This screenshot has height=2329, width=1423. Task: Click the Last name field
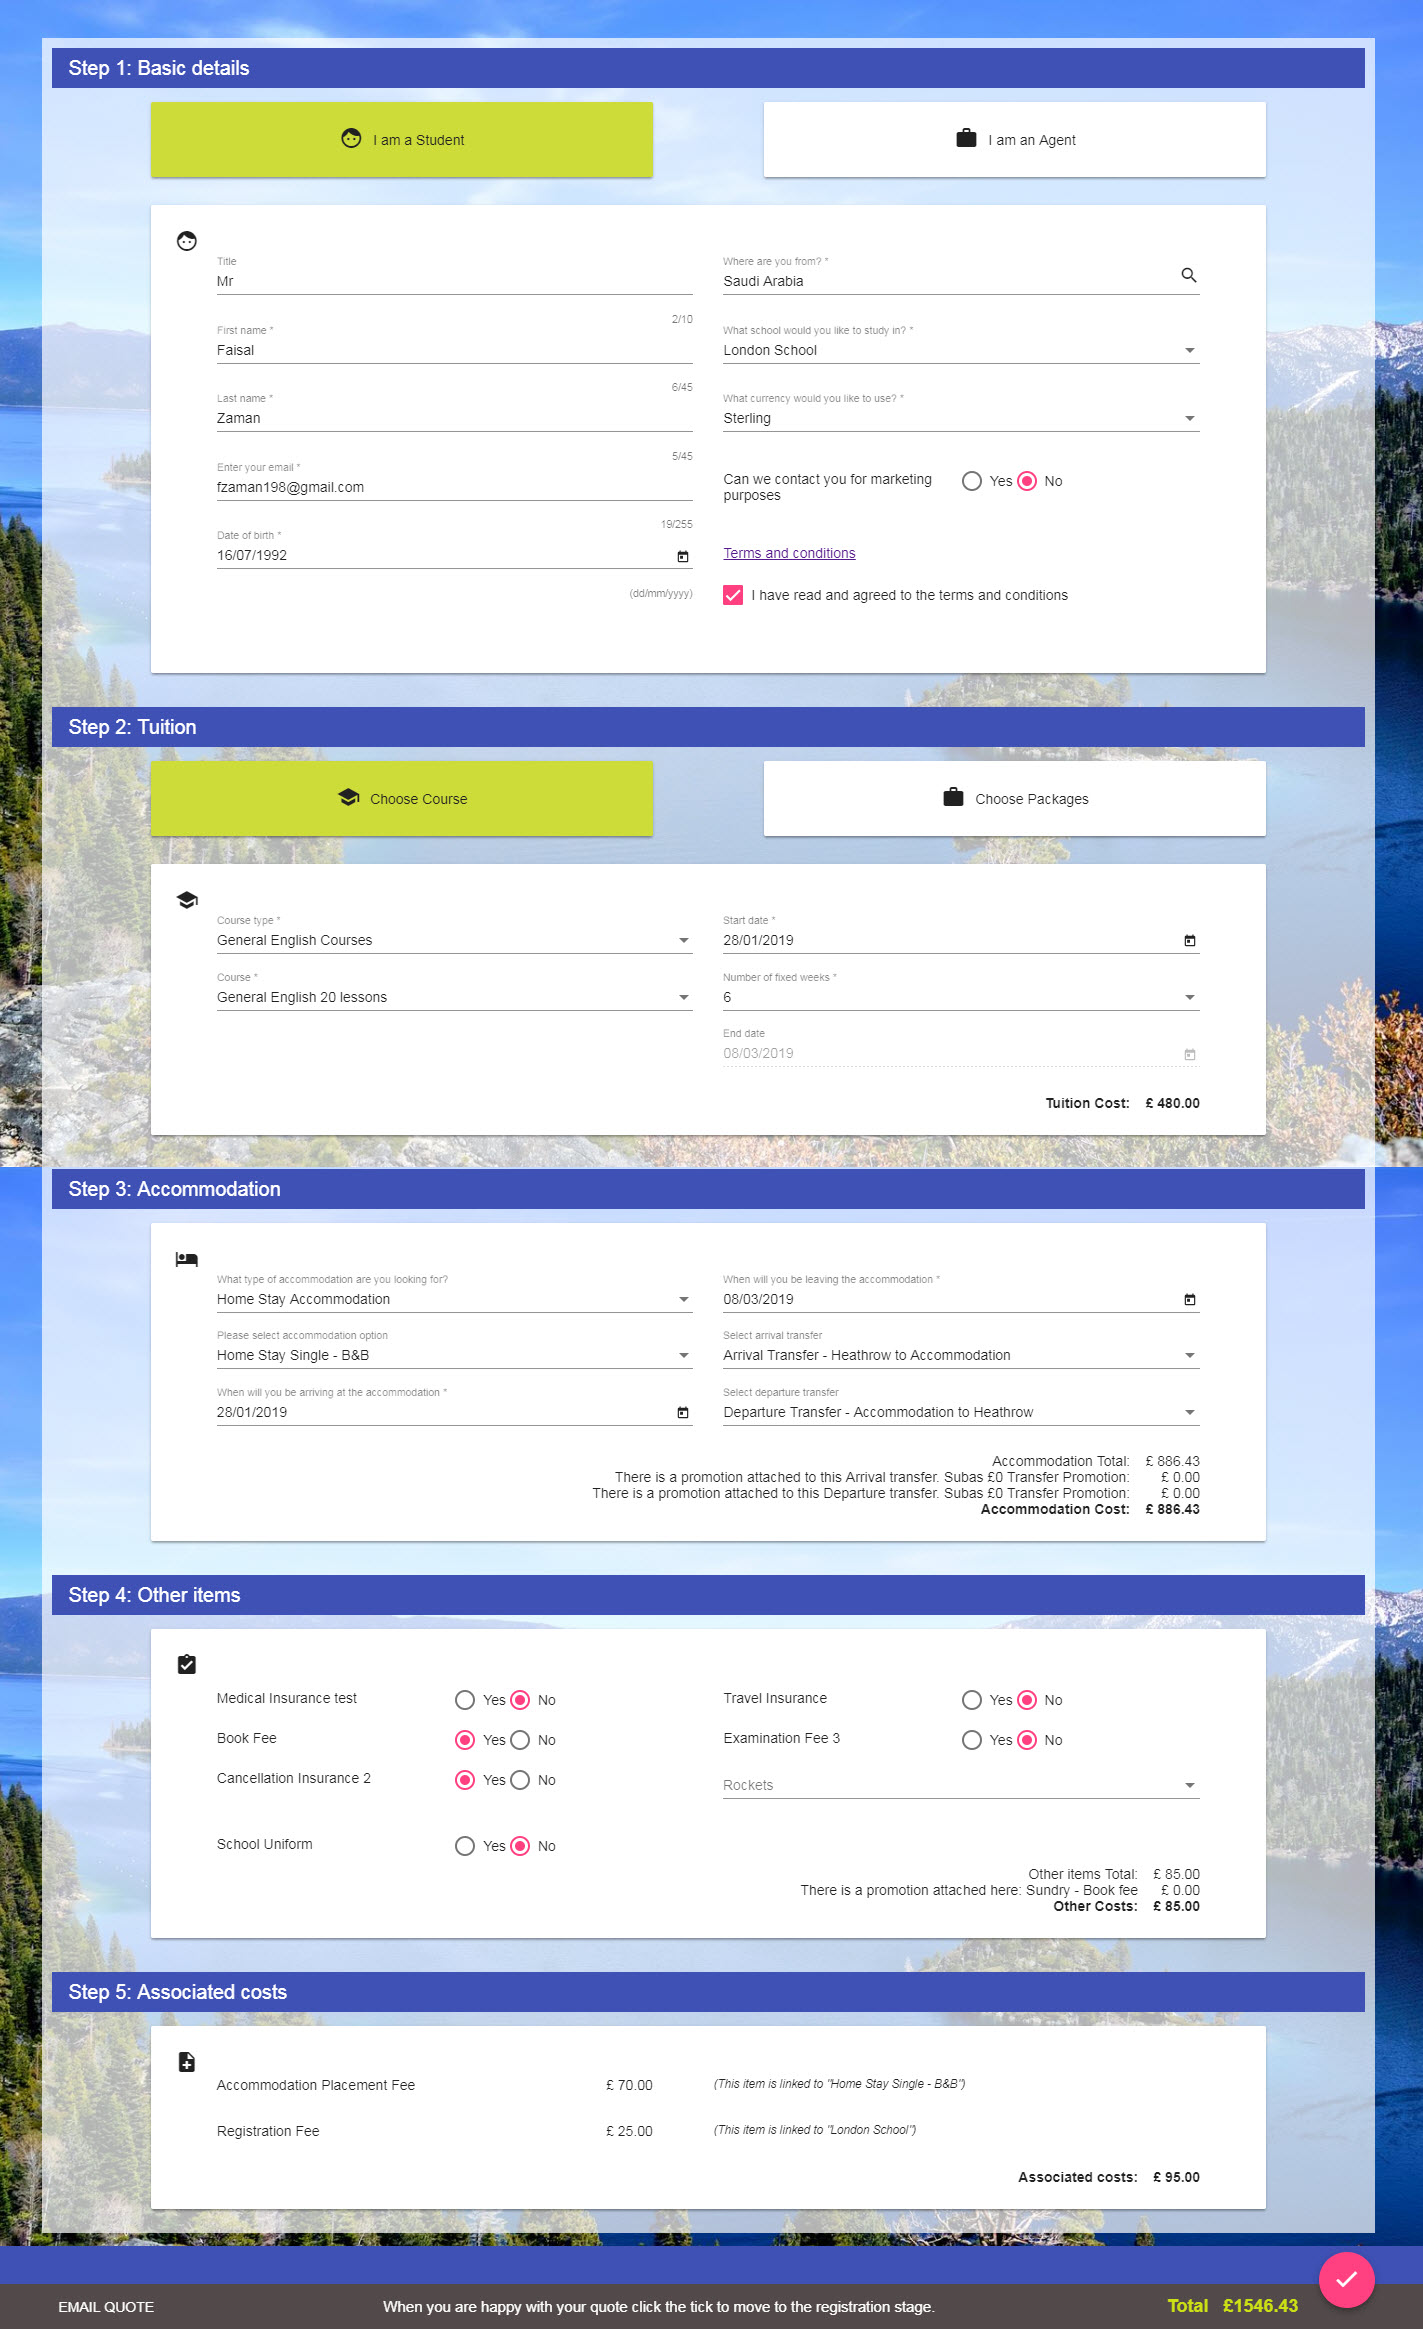pyautogui.click(x=455, y=418)
